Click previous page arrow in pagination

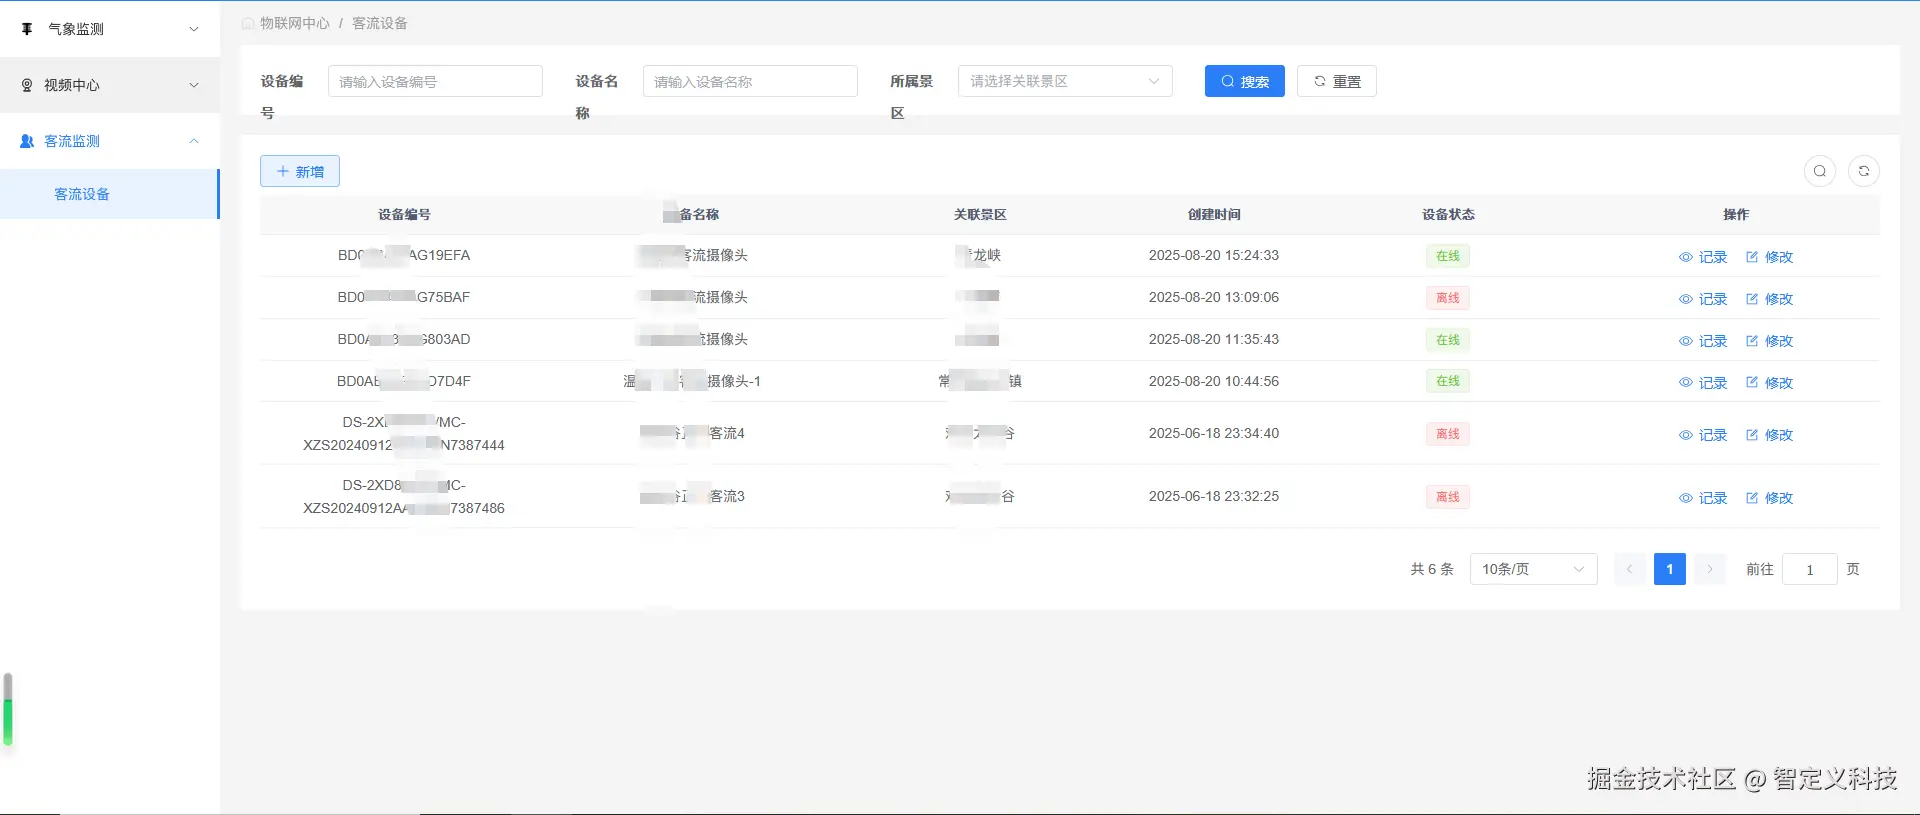pyautogui.click(x=1630, y=569)
